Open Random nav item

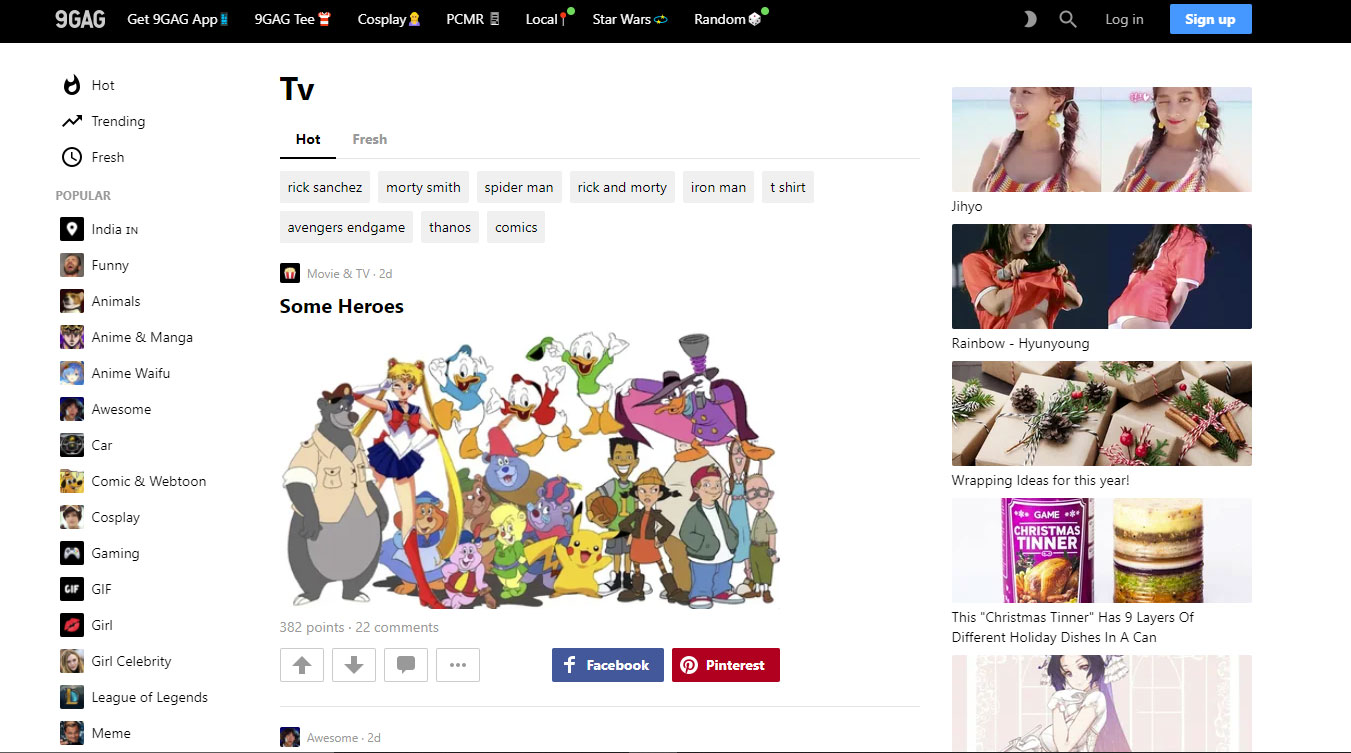pyautogui.click(x=728, y=19)
